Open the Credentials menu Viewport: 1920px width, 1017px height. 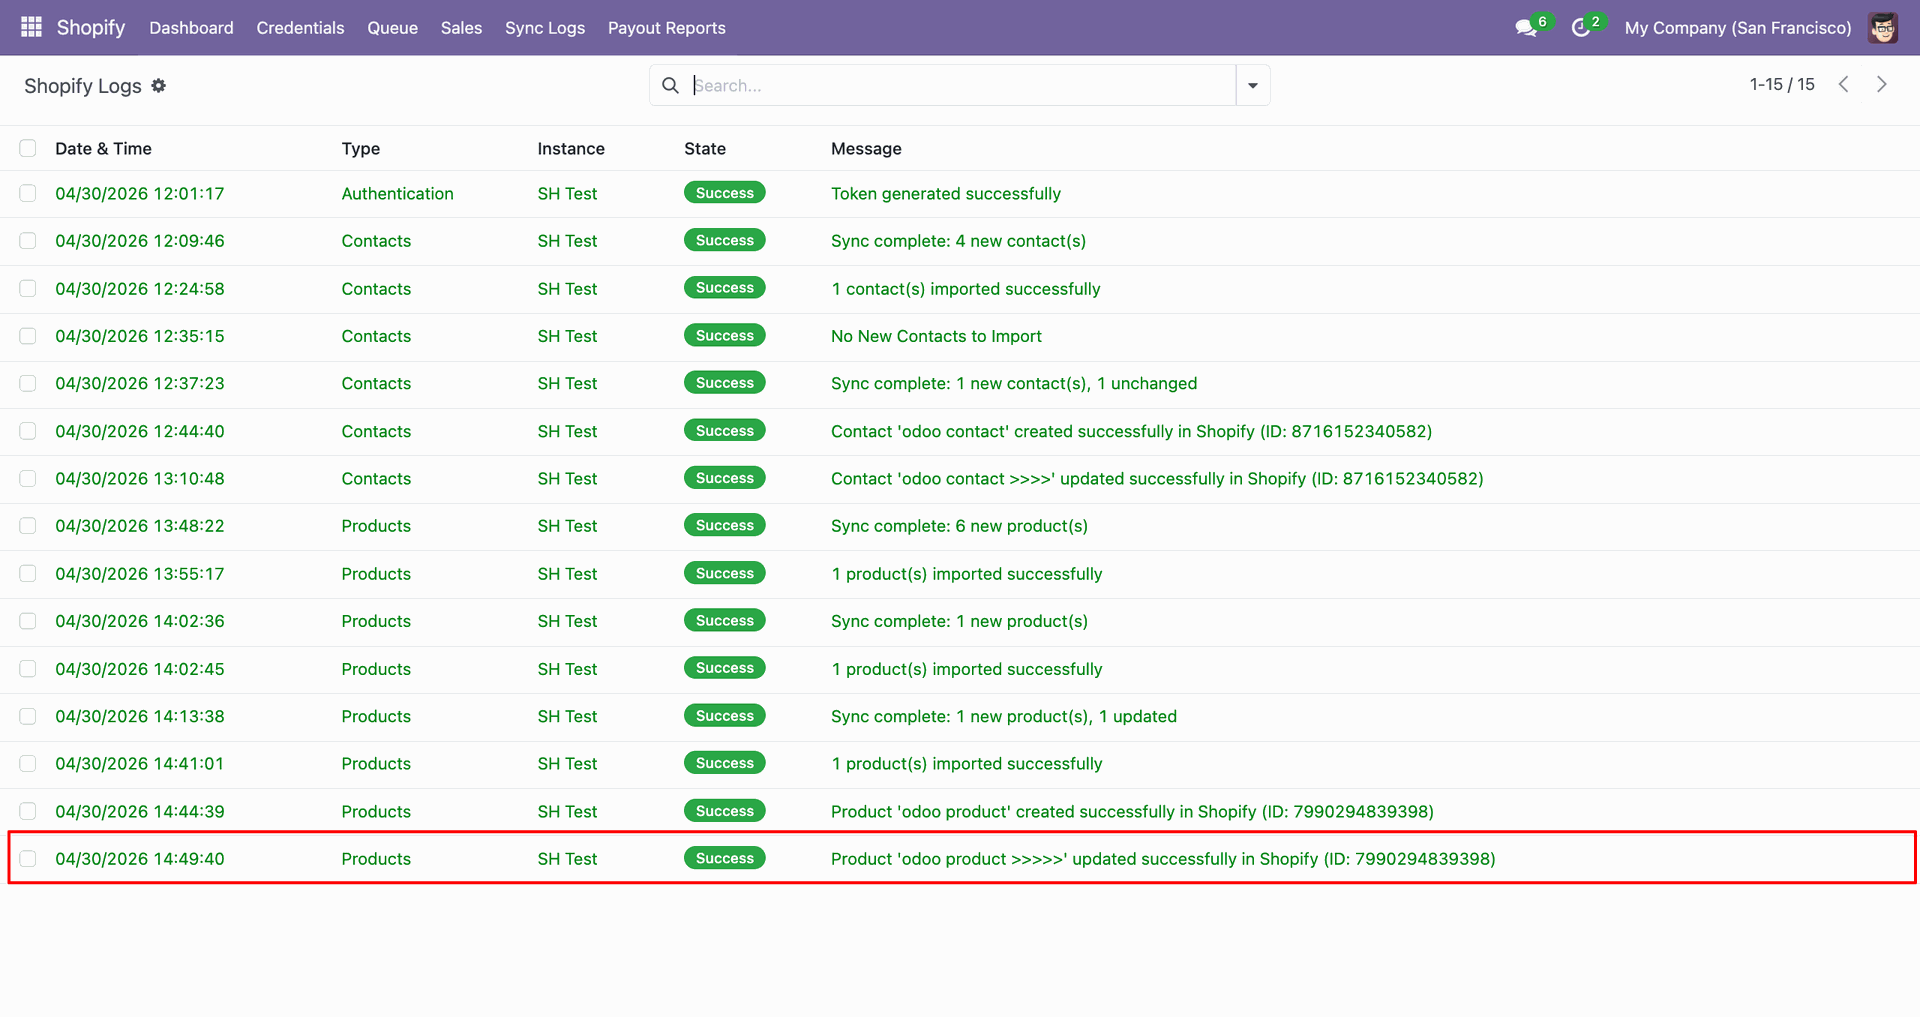pyautogui.click(x=300, y=28)
